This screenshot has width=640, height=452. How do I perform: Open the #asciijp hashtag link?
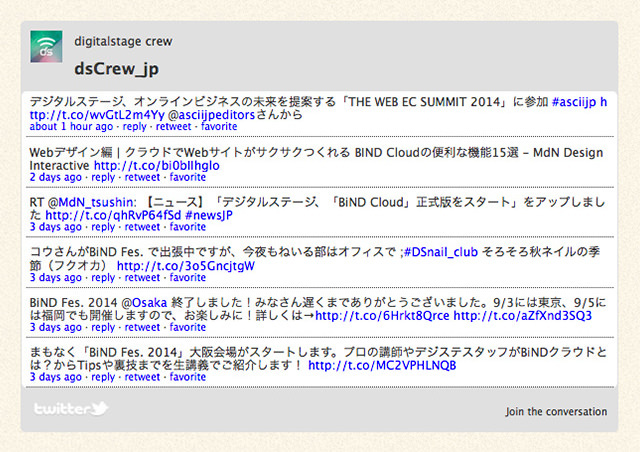point(574,102)
